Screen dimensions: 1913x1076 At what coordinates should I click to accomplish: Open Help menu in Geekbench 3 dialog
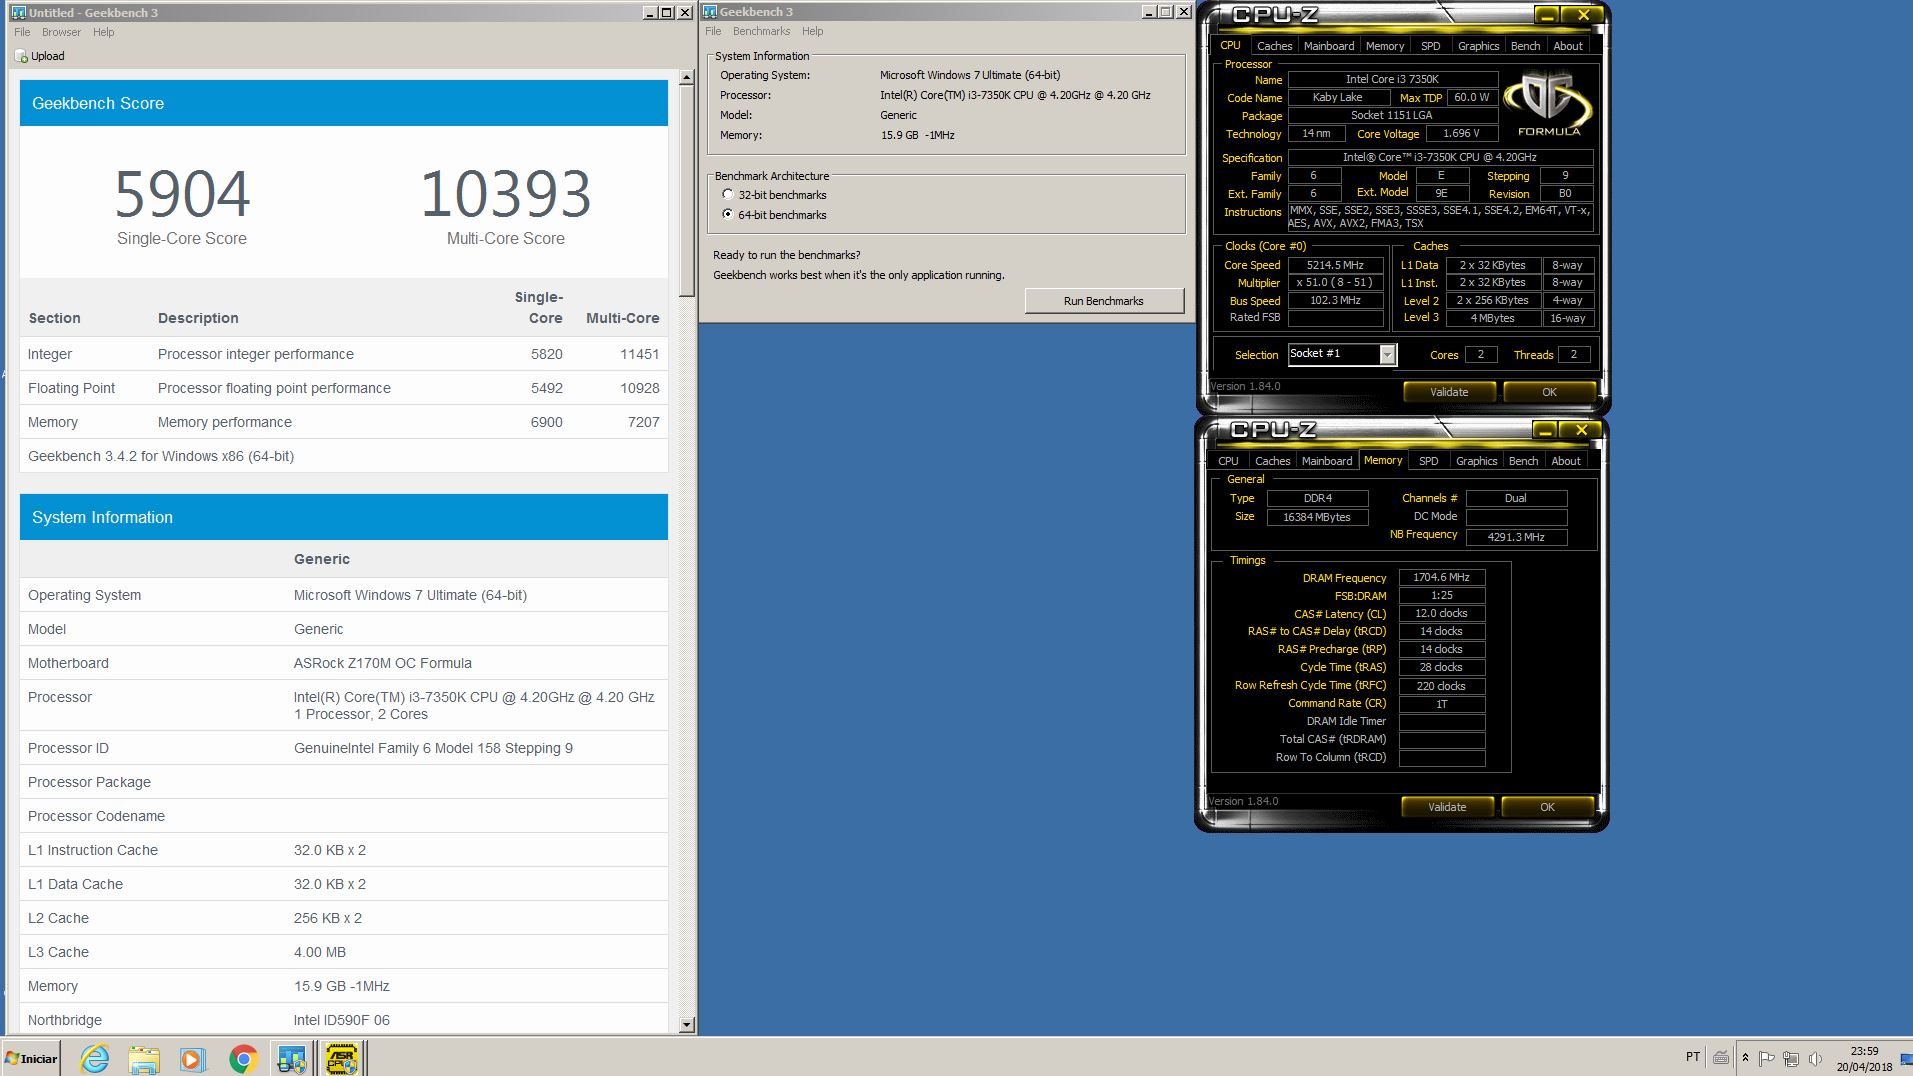click(812, 31)
